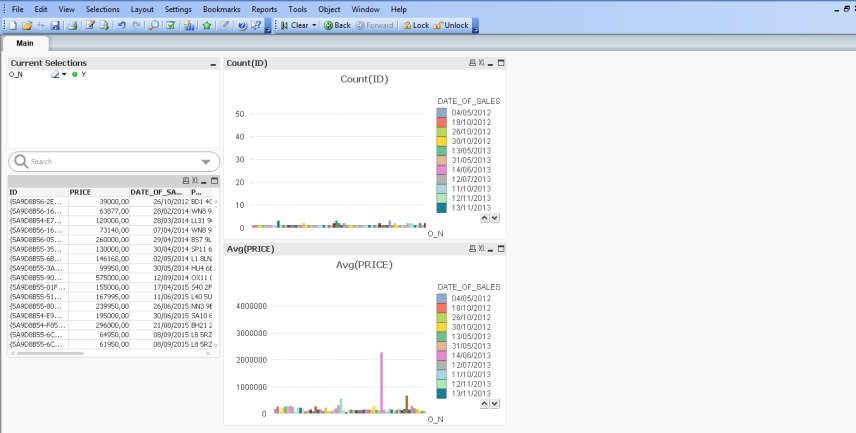Click the 14/06/2013 pink swatch in Avg(PRICE) legend
The image size is (856, 433).
click(x=442, y=355)
